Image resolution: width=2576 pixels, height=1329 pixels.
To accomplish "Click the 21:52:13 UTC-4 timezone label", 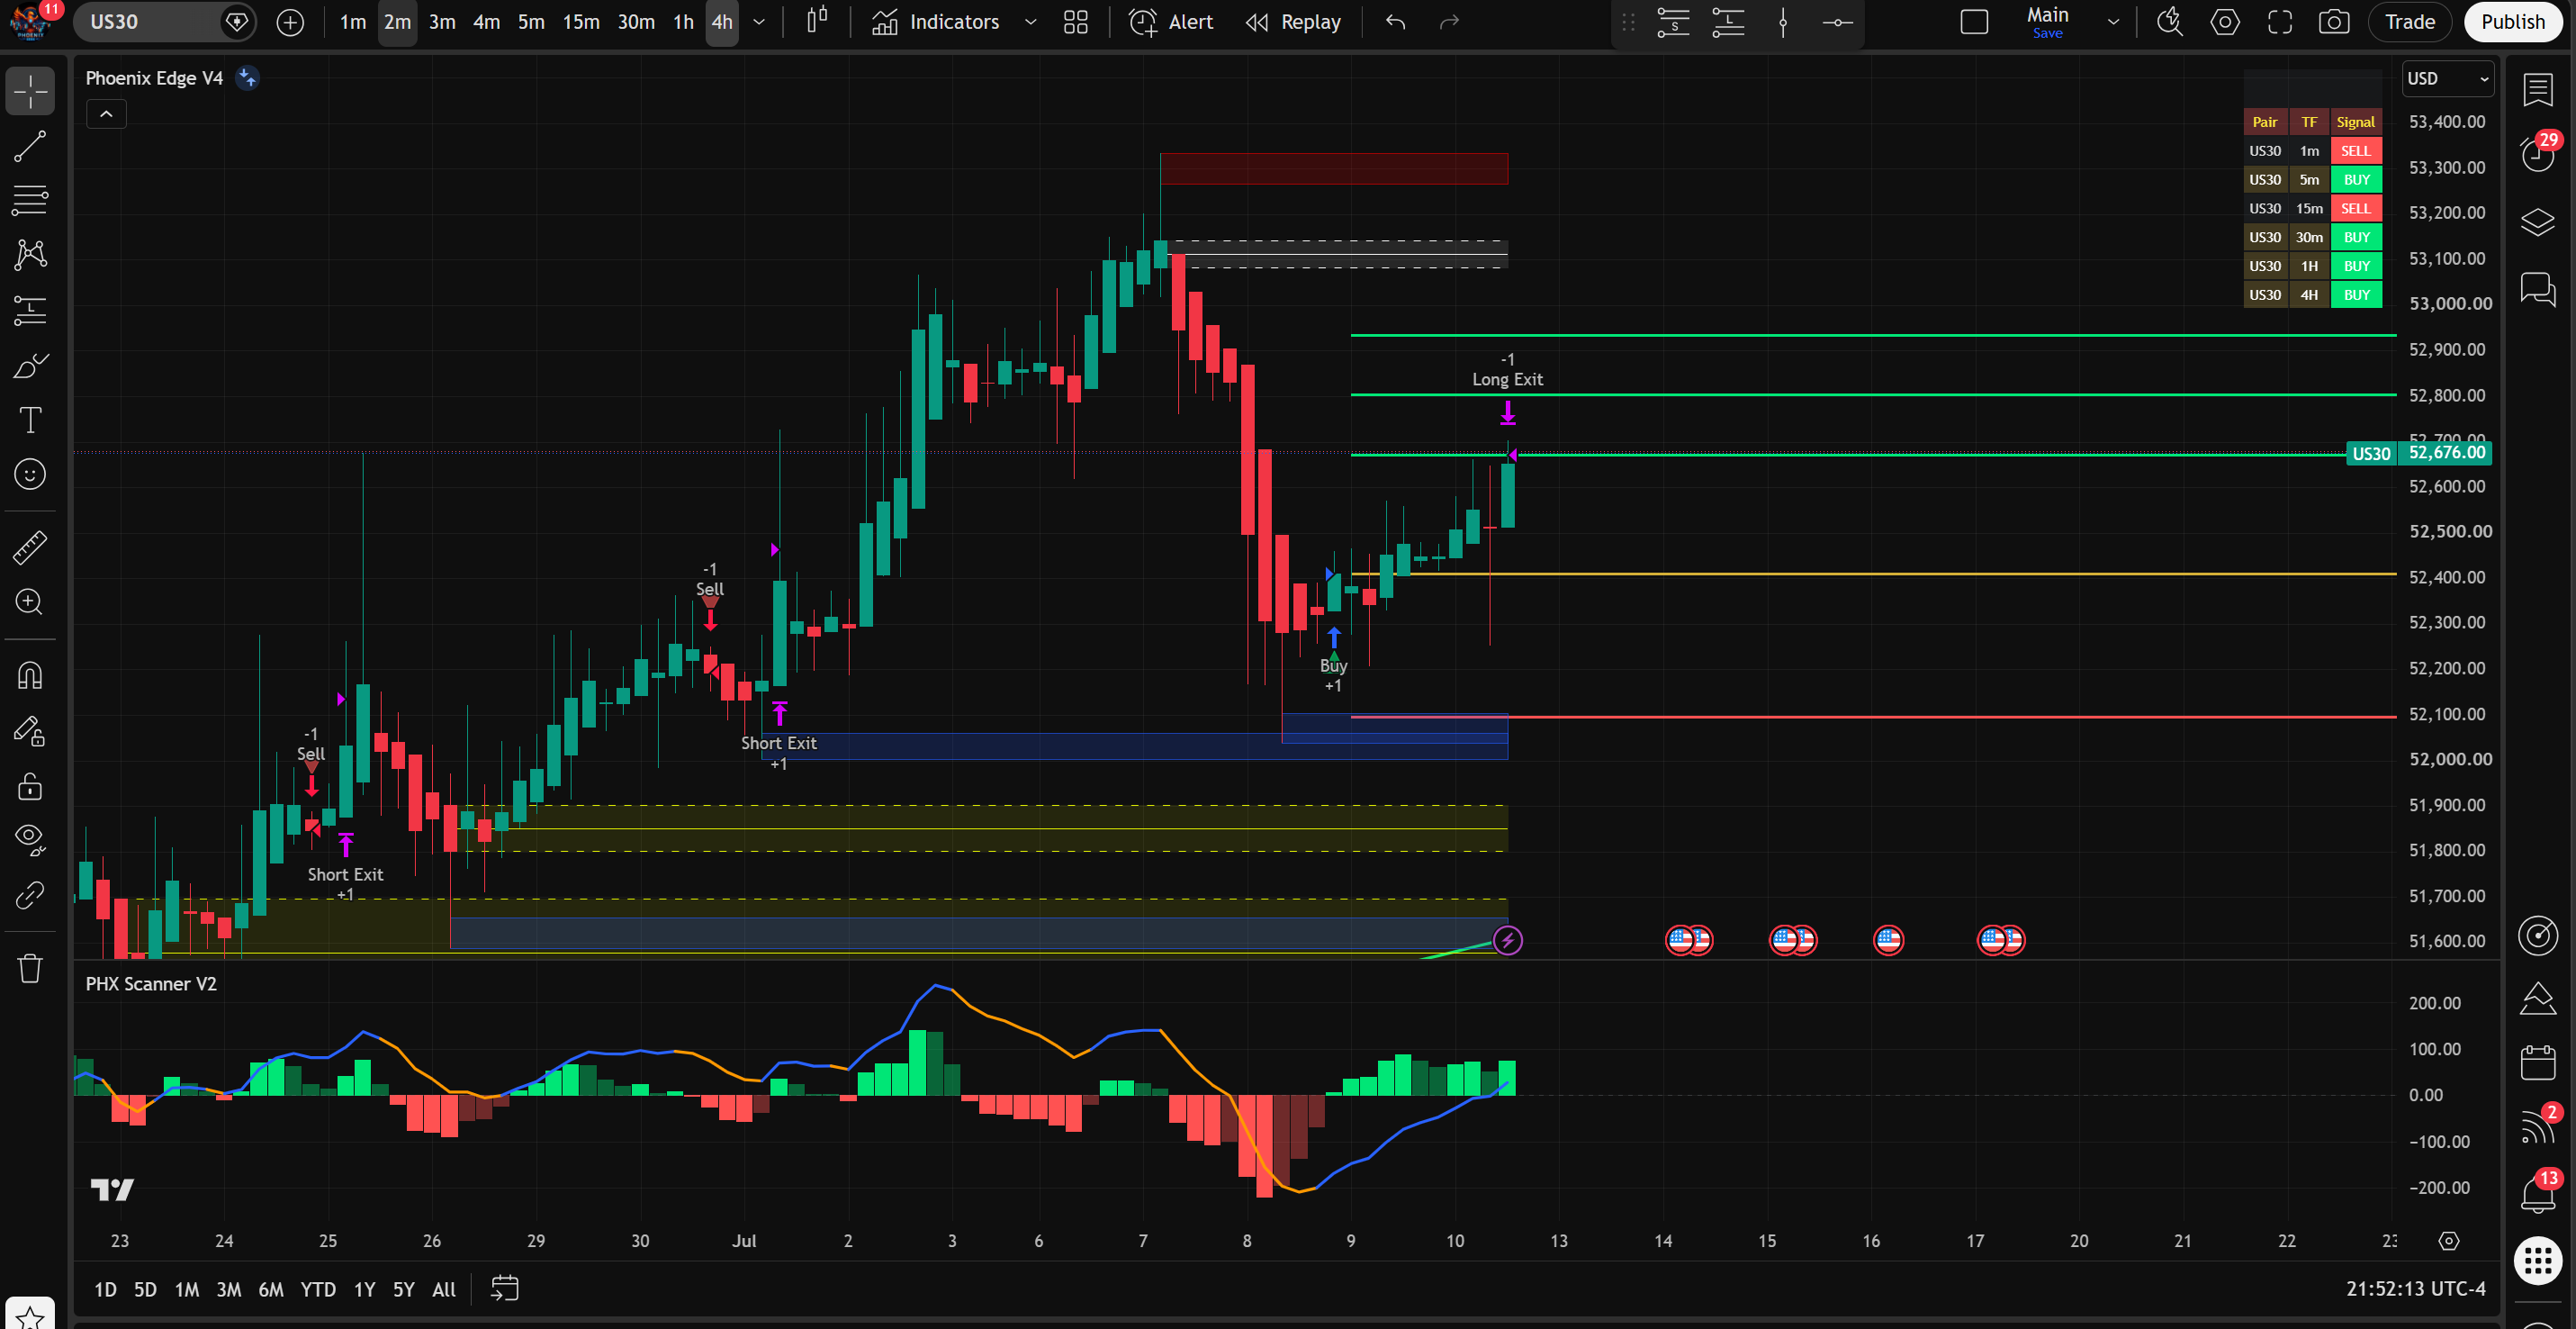I will coord(2416,1289).
